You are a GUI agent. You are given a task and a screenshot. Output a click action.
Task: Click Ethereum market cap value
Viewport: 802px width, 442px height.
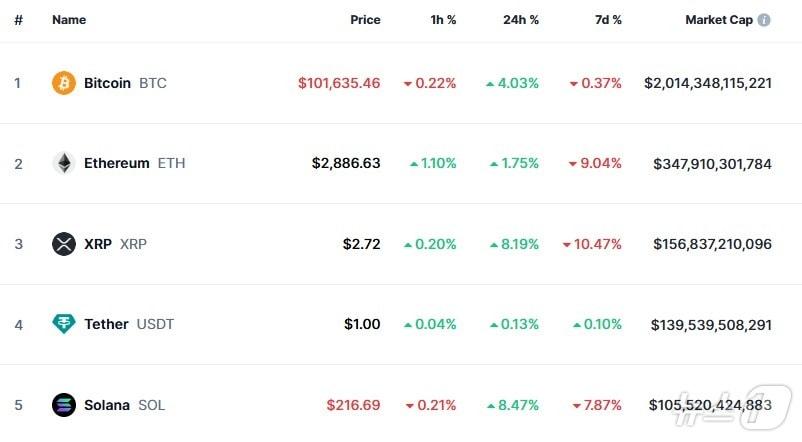[712, 163]
